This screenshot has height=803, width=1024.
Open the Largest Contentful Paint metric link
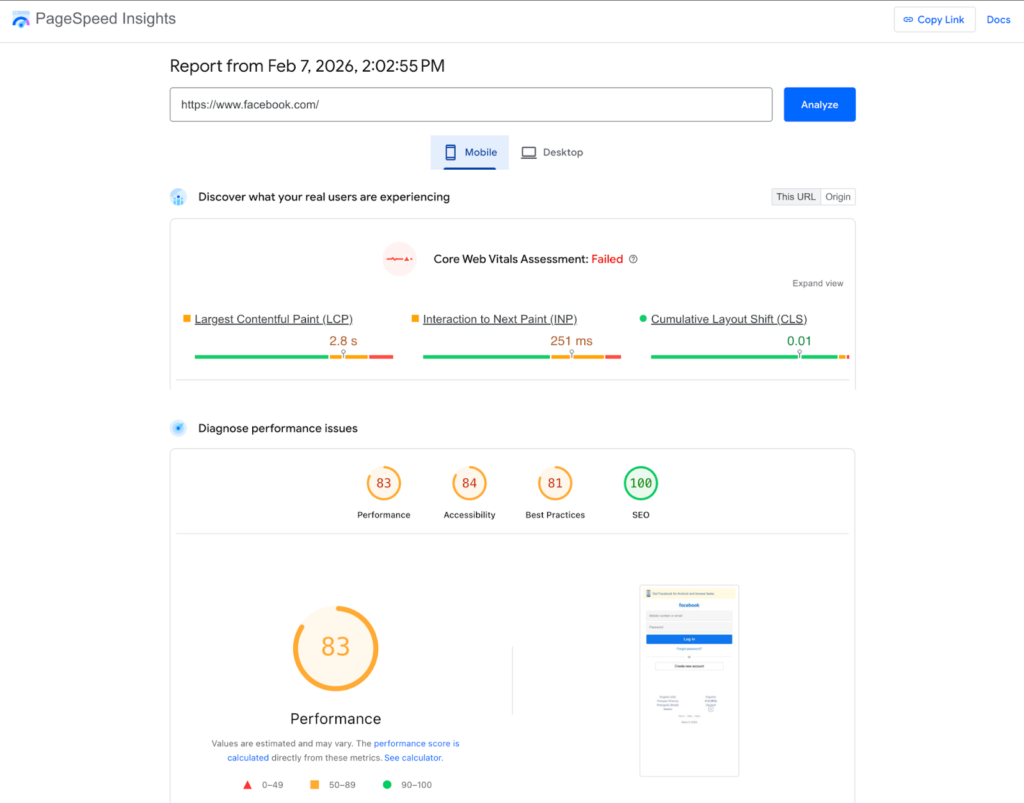273,318
